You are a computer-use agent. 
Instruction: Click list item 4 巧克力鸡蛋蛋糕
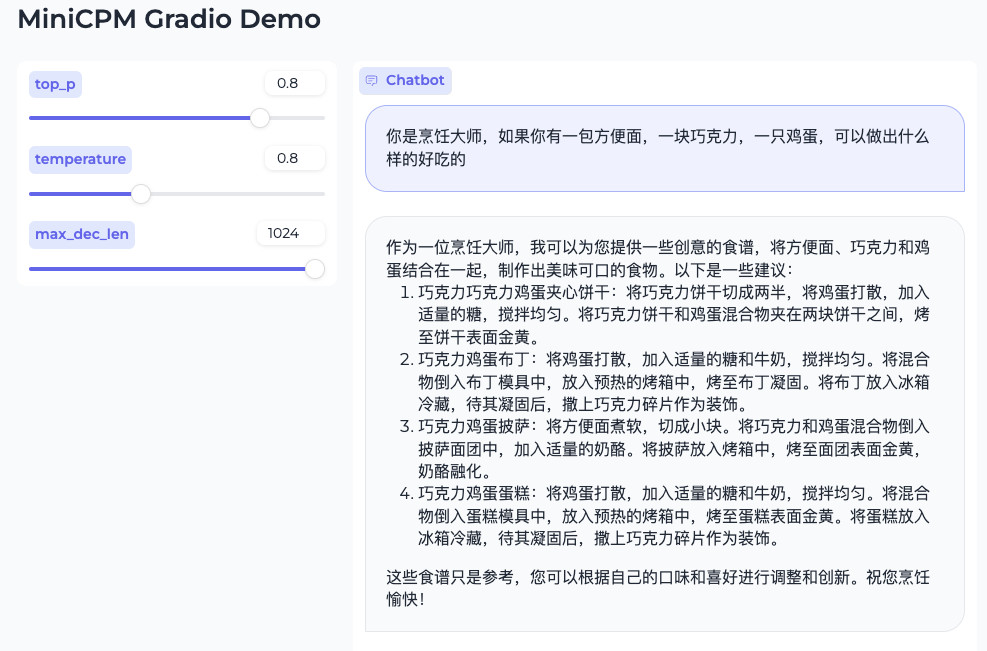[x=665, y=516]
